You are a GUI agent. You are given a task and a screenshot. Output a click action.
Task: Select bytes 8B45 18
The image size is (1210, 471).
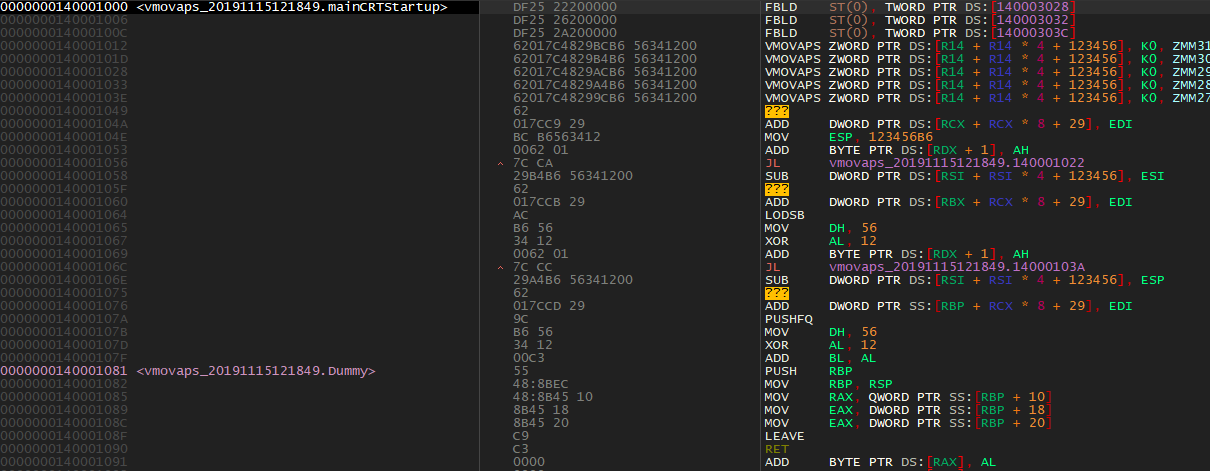coord(540,410)
